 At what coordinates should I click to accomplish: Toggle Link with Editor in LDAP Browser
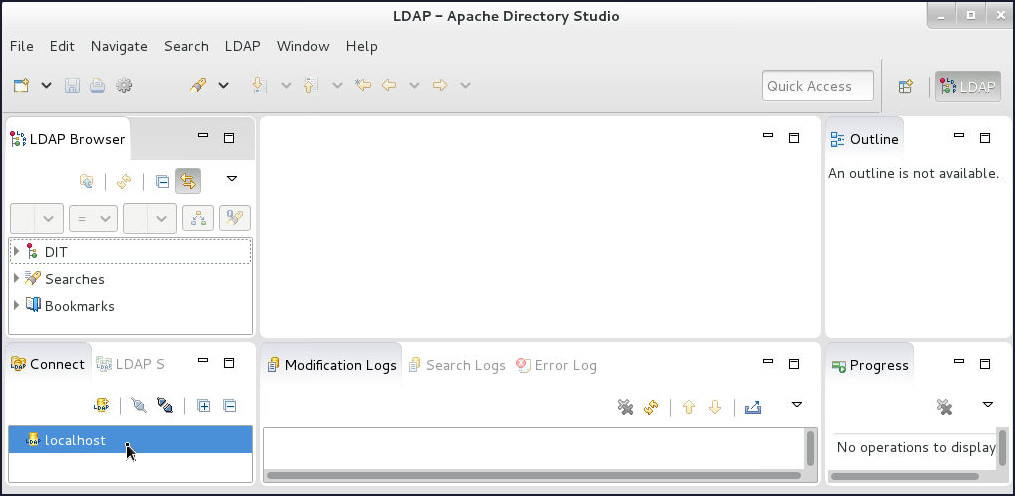[188, 181]
